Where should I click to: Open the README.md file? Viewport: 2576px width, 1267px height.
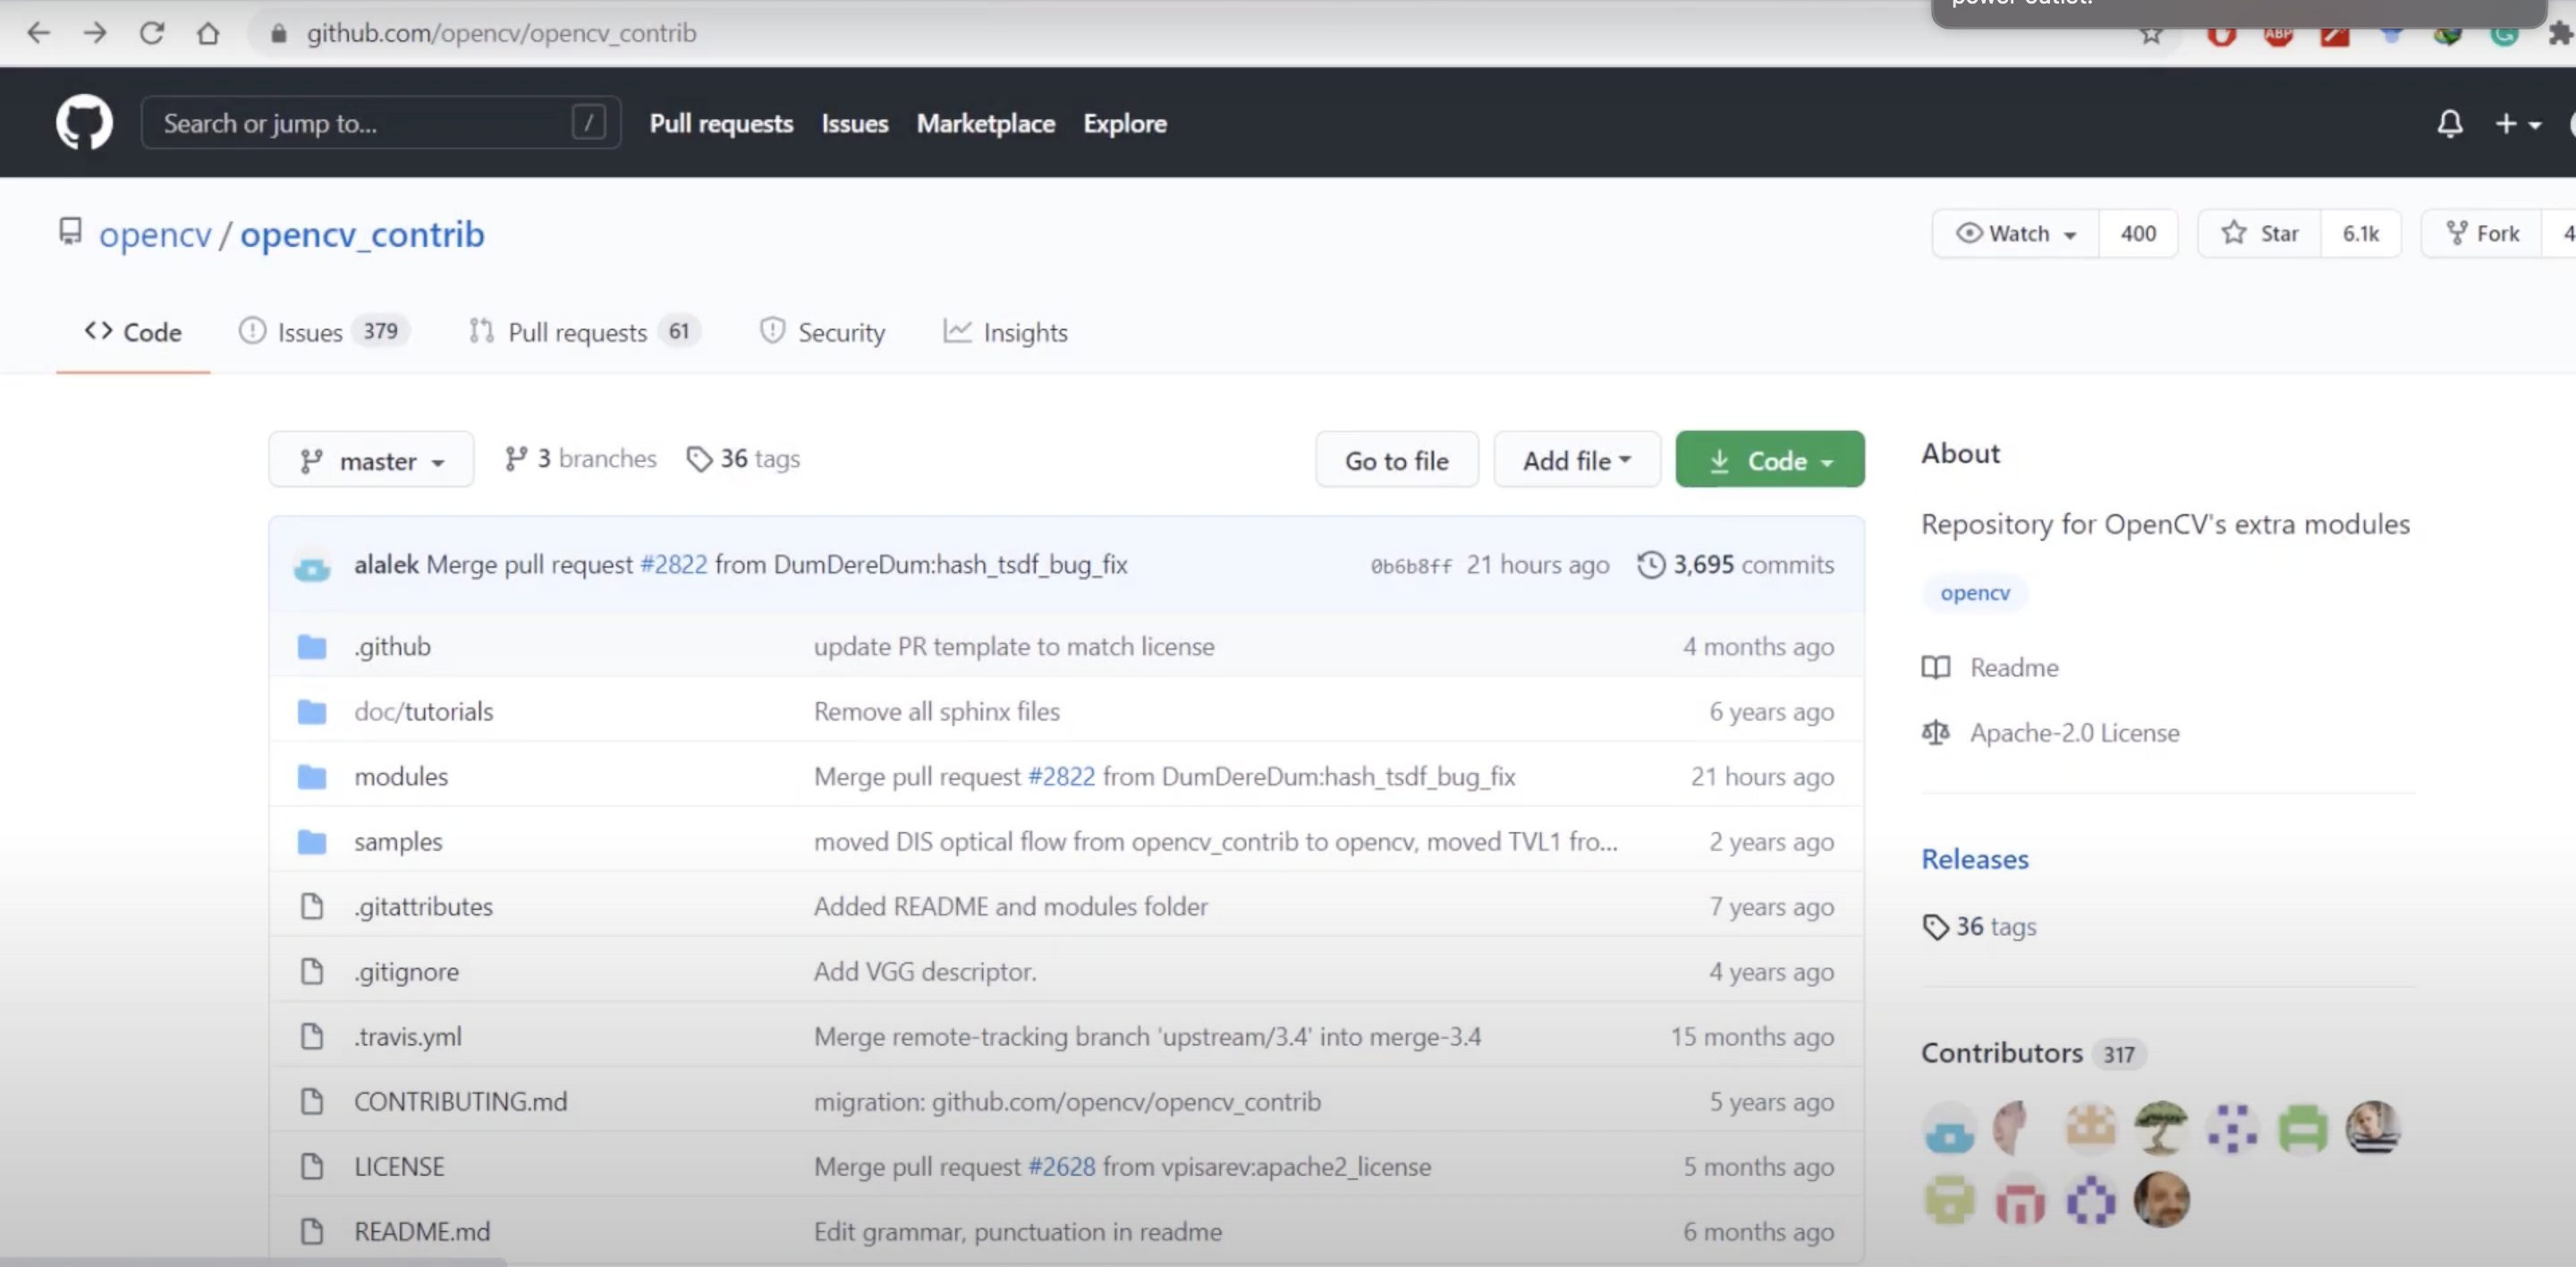coord(422,1231)
